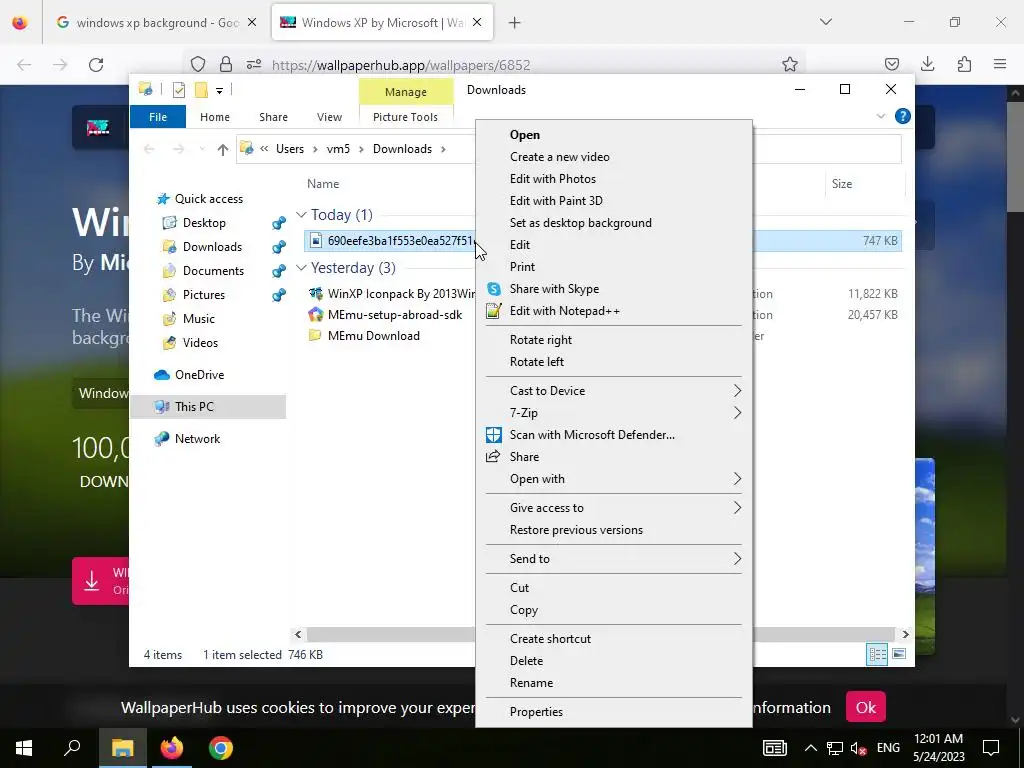Switch to windows xp background browser tab
The width and height of the screenshot is (1024, 768).
(156, 23)
